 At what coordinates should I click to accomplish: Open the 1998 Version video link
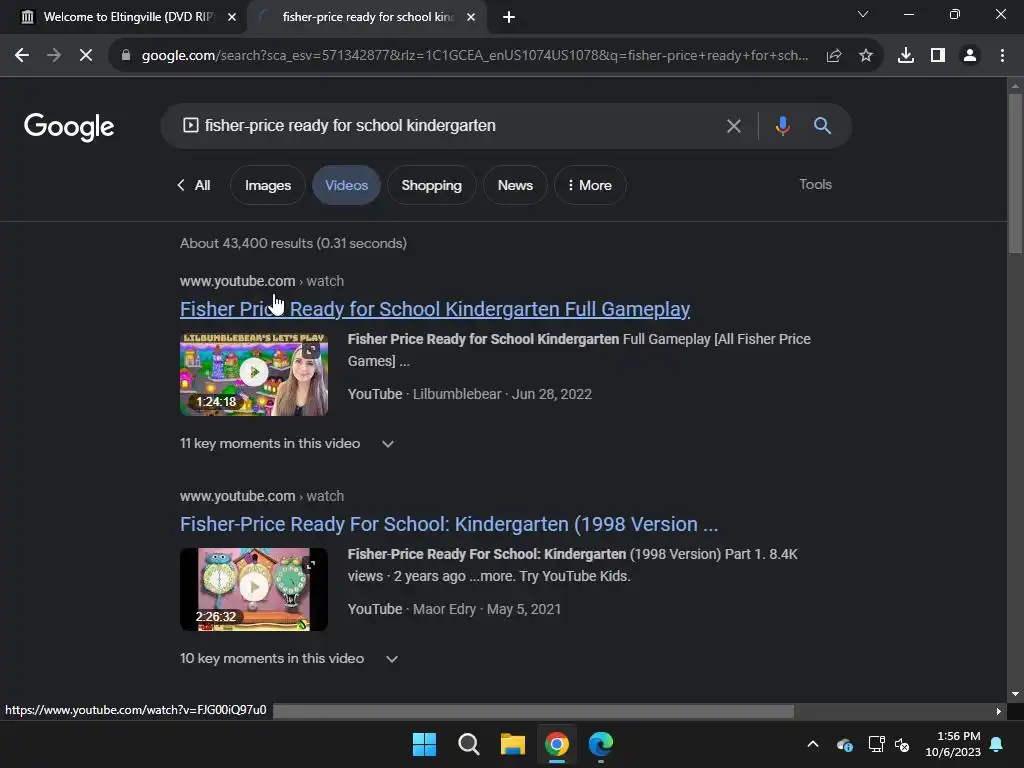[x=449, y=524]
